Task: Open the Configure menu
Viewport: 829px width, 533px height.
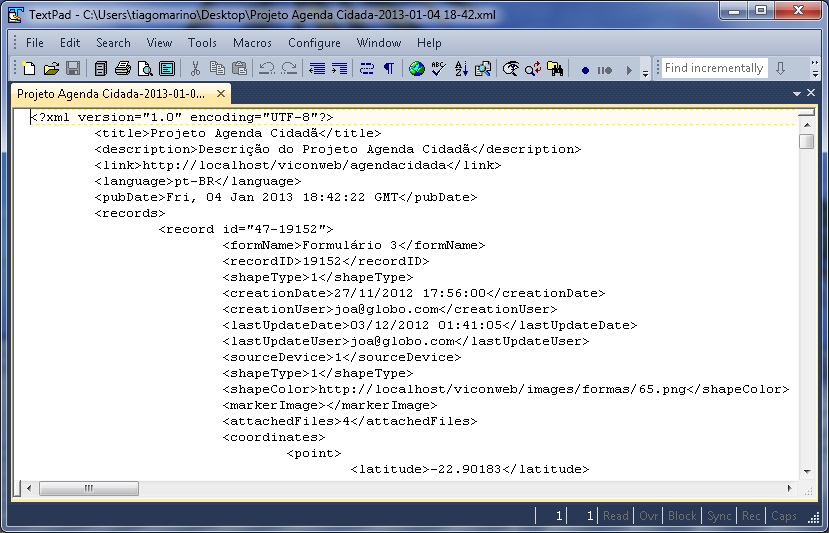Action: (x=314, y=43)
